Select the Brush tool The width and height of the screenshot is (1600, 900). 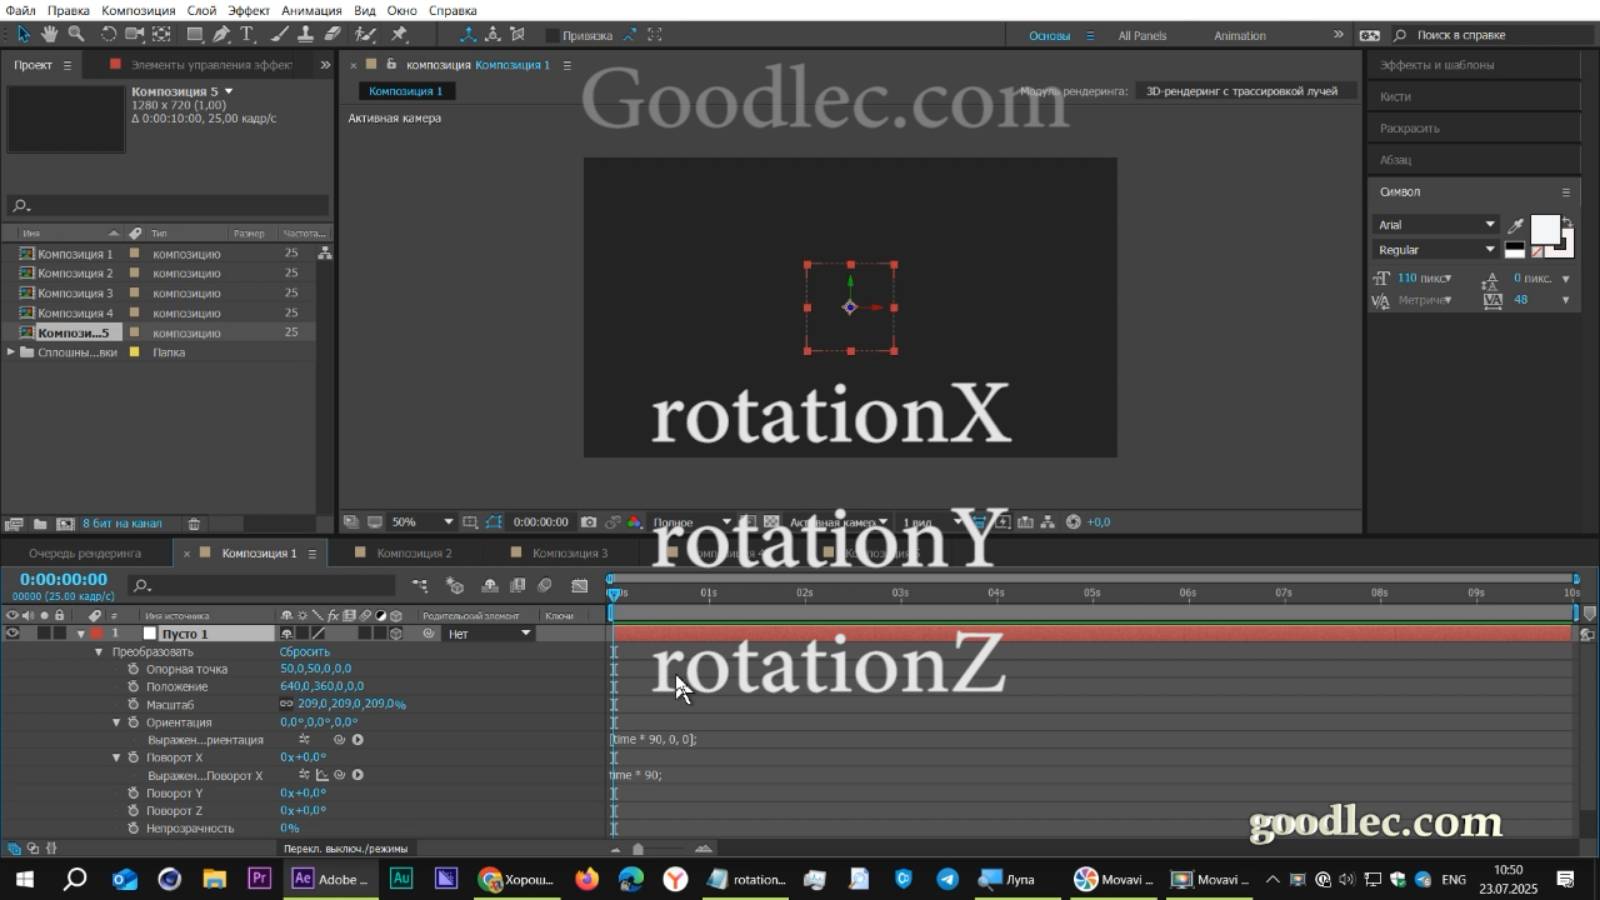click(278, 34)
